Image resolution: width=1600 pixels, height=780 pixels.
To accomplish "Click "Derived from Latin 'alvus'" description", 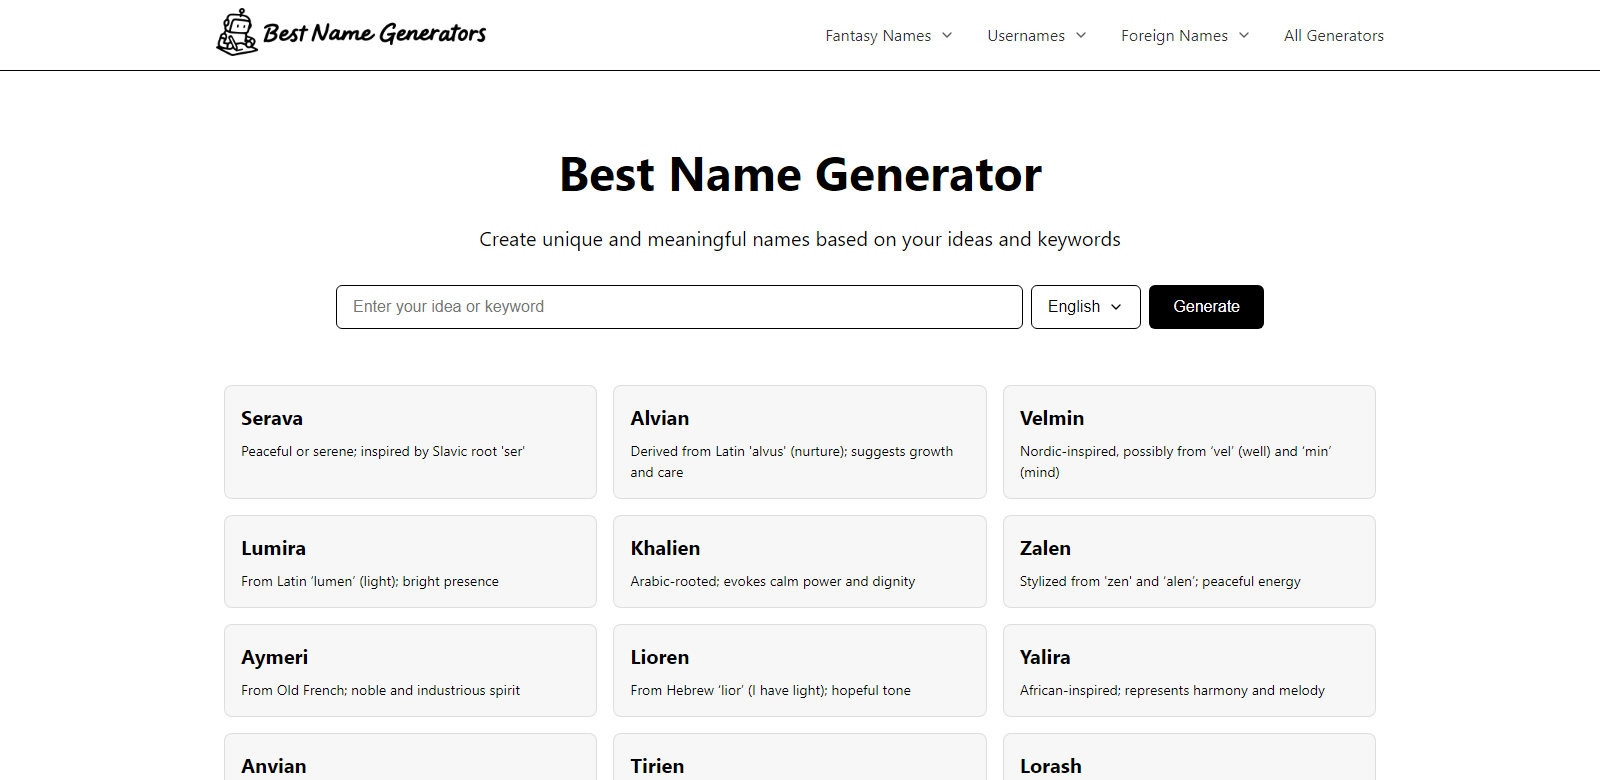I will [792, 462].
